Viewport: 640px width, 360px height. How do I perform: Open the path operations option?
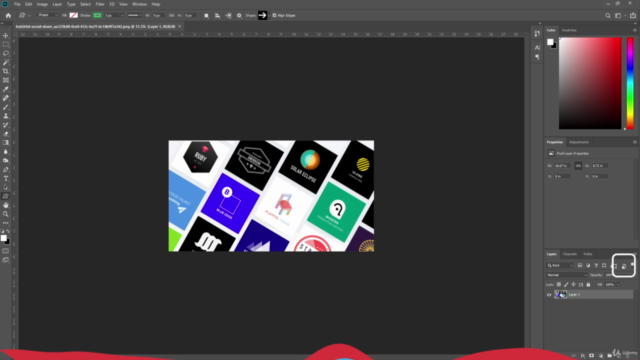(207, 16)
